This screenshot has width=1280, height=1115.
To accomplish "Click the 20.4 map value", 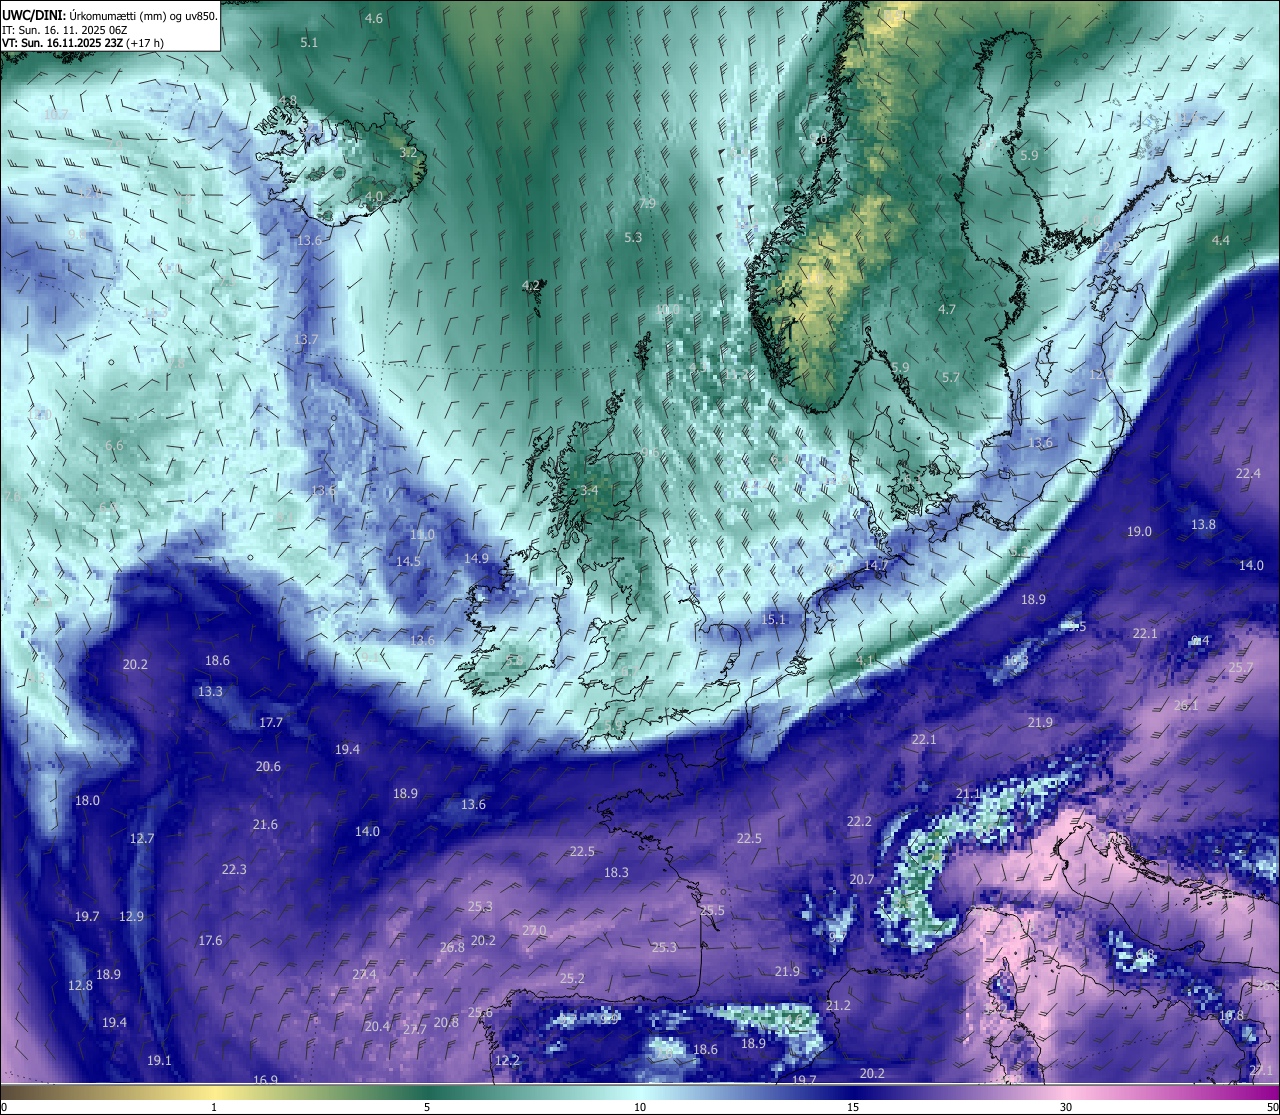I will click(377, 1027).
